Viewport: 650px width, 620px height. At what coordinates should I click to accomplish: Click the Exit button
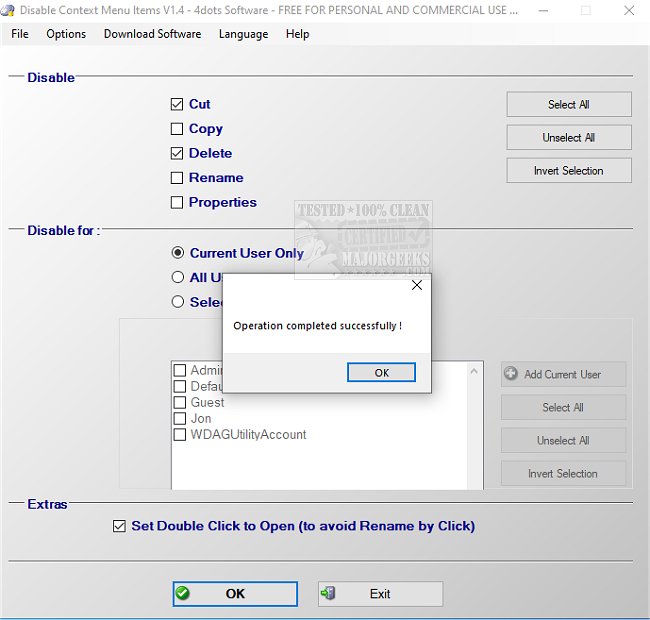(380, 593)
